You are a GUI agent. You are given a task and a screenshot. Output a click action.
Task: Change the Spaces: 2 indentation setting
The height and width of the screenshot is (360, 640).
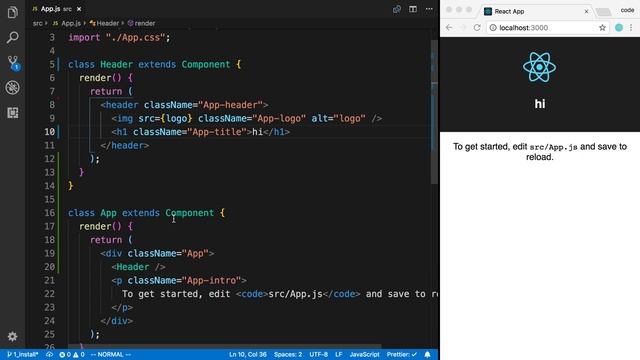(288, 354)
